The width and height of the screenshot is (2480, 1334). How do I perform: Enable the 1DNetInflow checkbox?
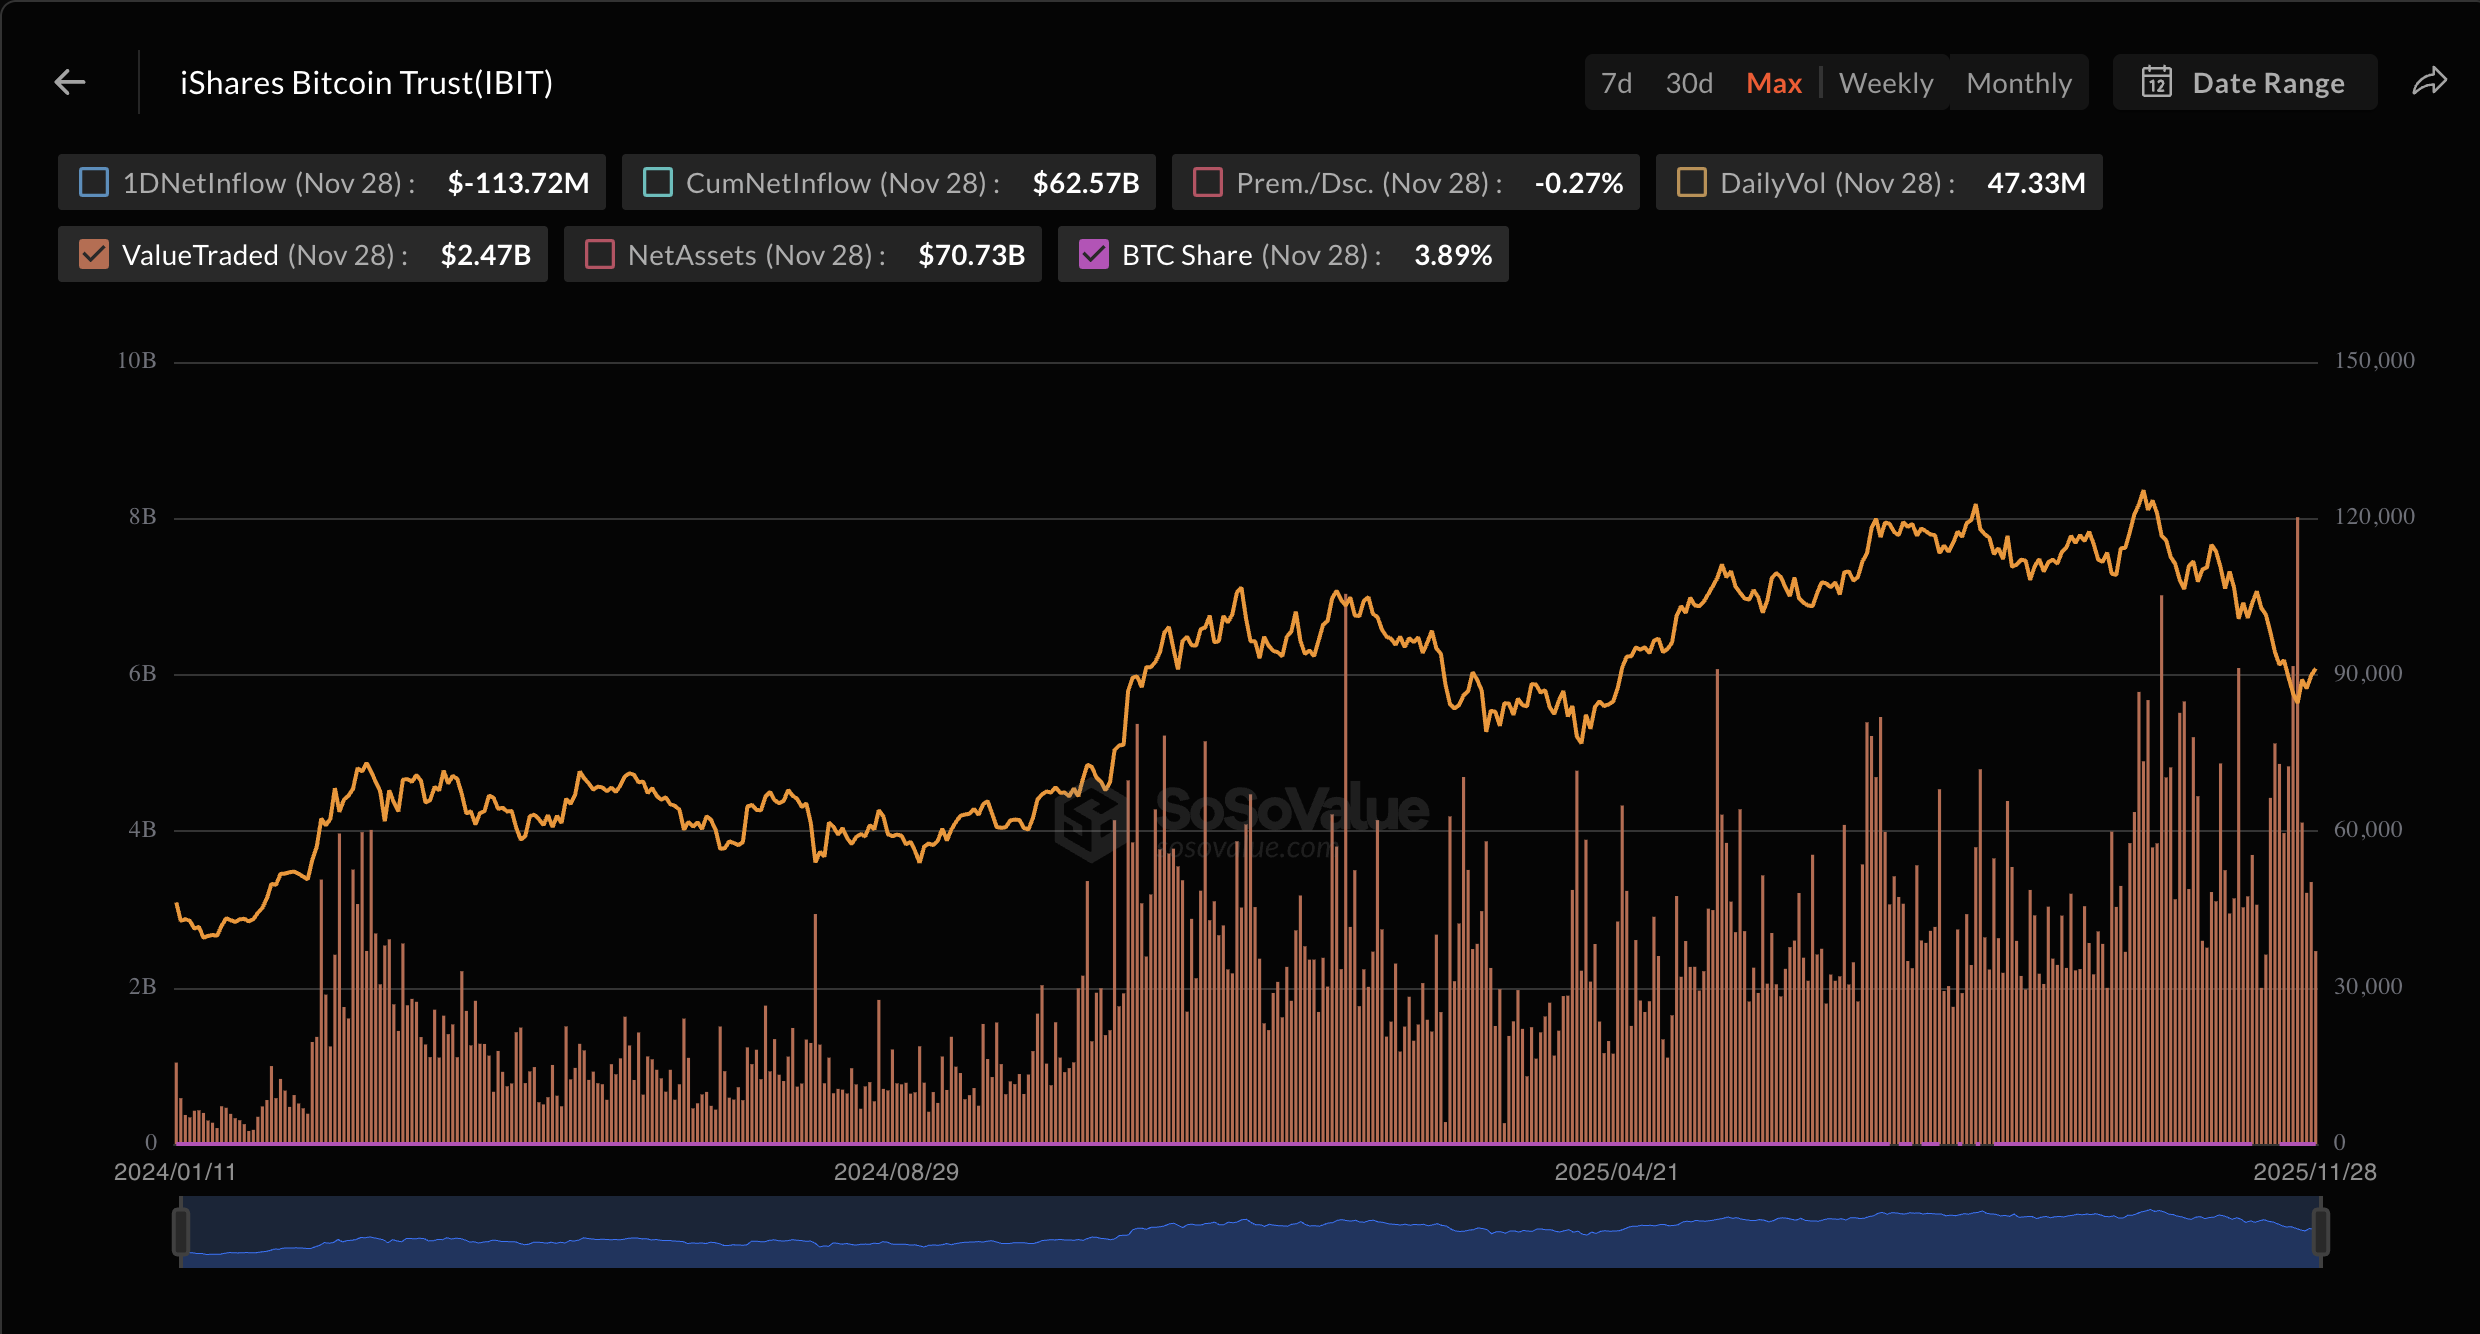(94, 183)
